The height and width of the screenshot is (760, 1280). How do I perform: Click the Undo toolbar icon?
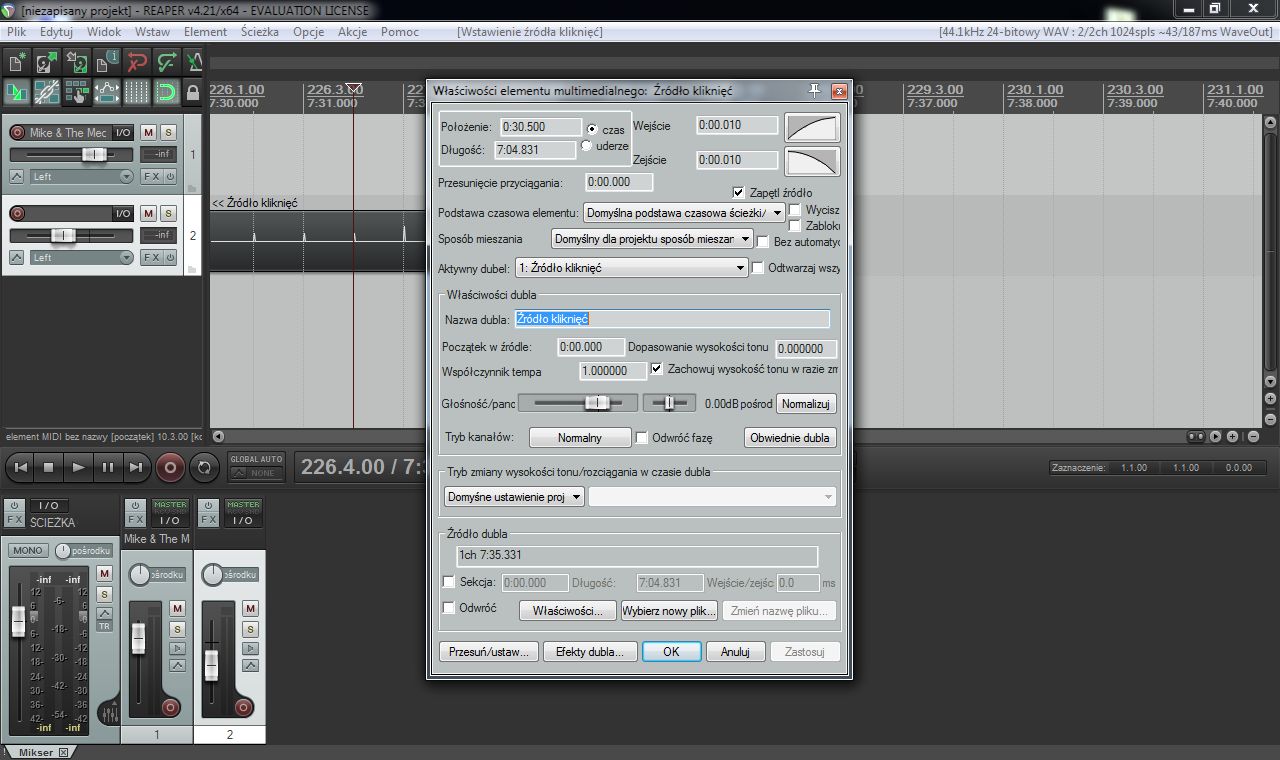[136, 62]
